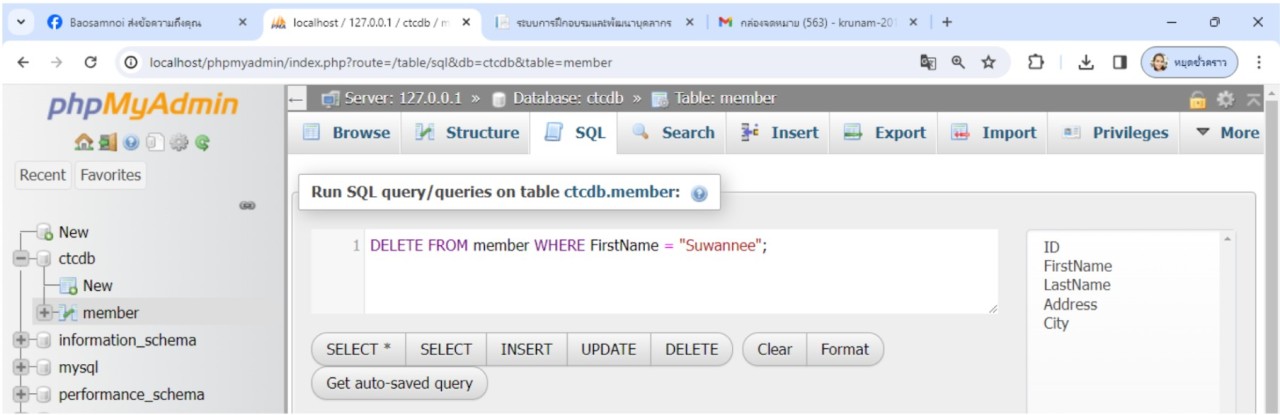Reload the navigation panel with green icon
Image resolution: width=1280 pixels, height=415 pixels.
click(202, 143)
